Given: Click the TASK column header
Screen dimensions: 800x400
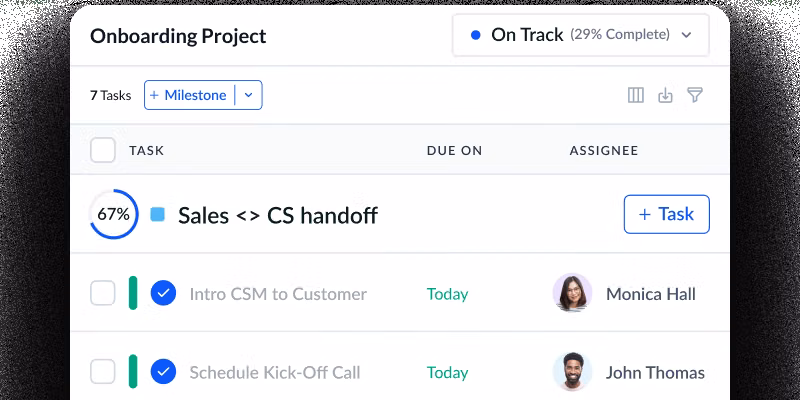Looking at the screenshot, I should pos(146,151).
